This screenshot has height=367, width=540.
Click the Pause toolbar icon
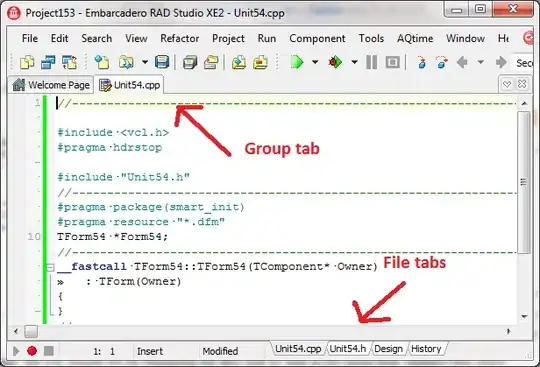pyautogui.click(x=371, y=62)
